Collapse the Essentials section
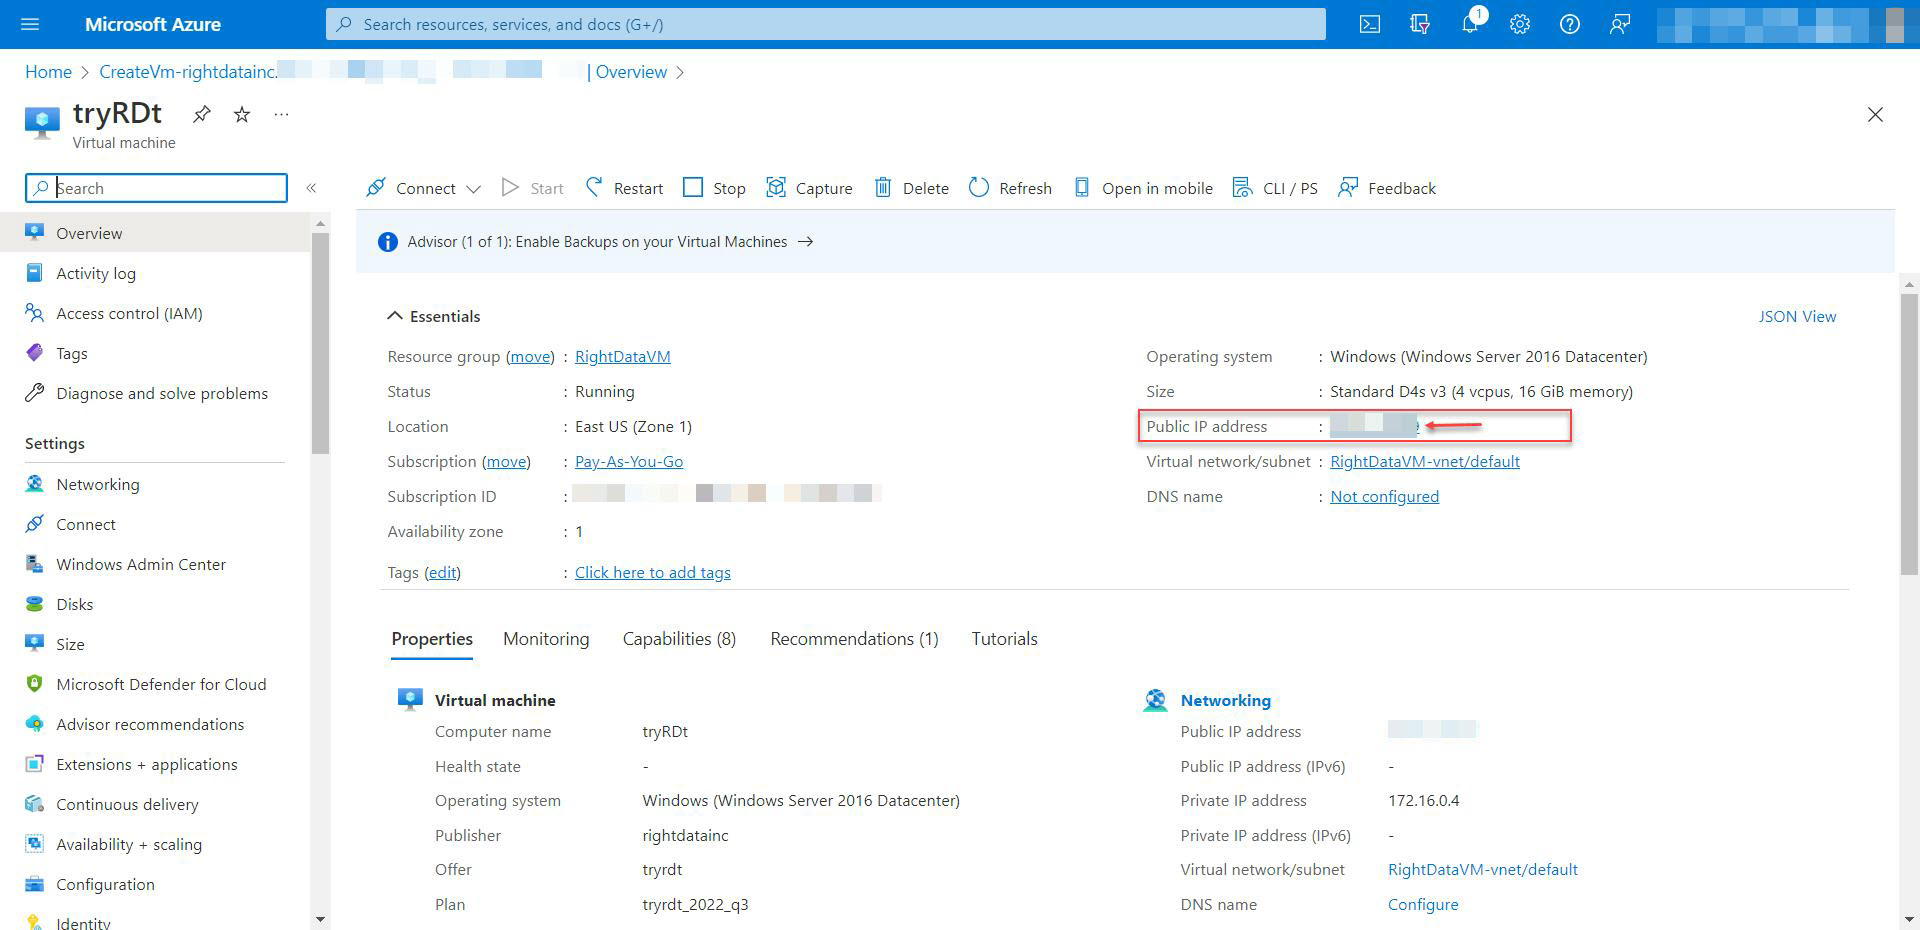 [x=395, y=315]
